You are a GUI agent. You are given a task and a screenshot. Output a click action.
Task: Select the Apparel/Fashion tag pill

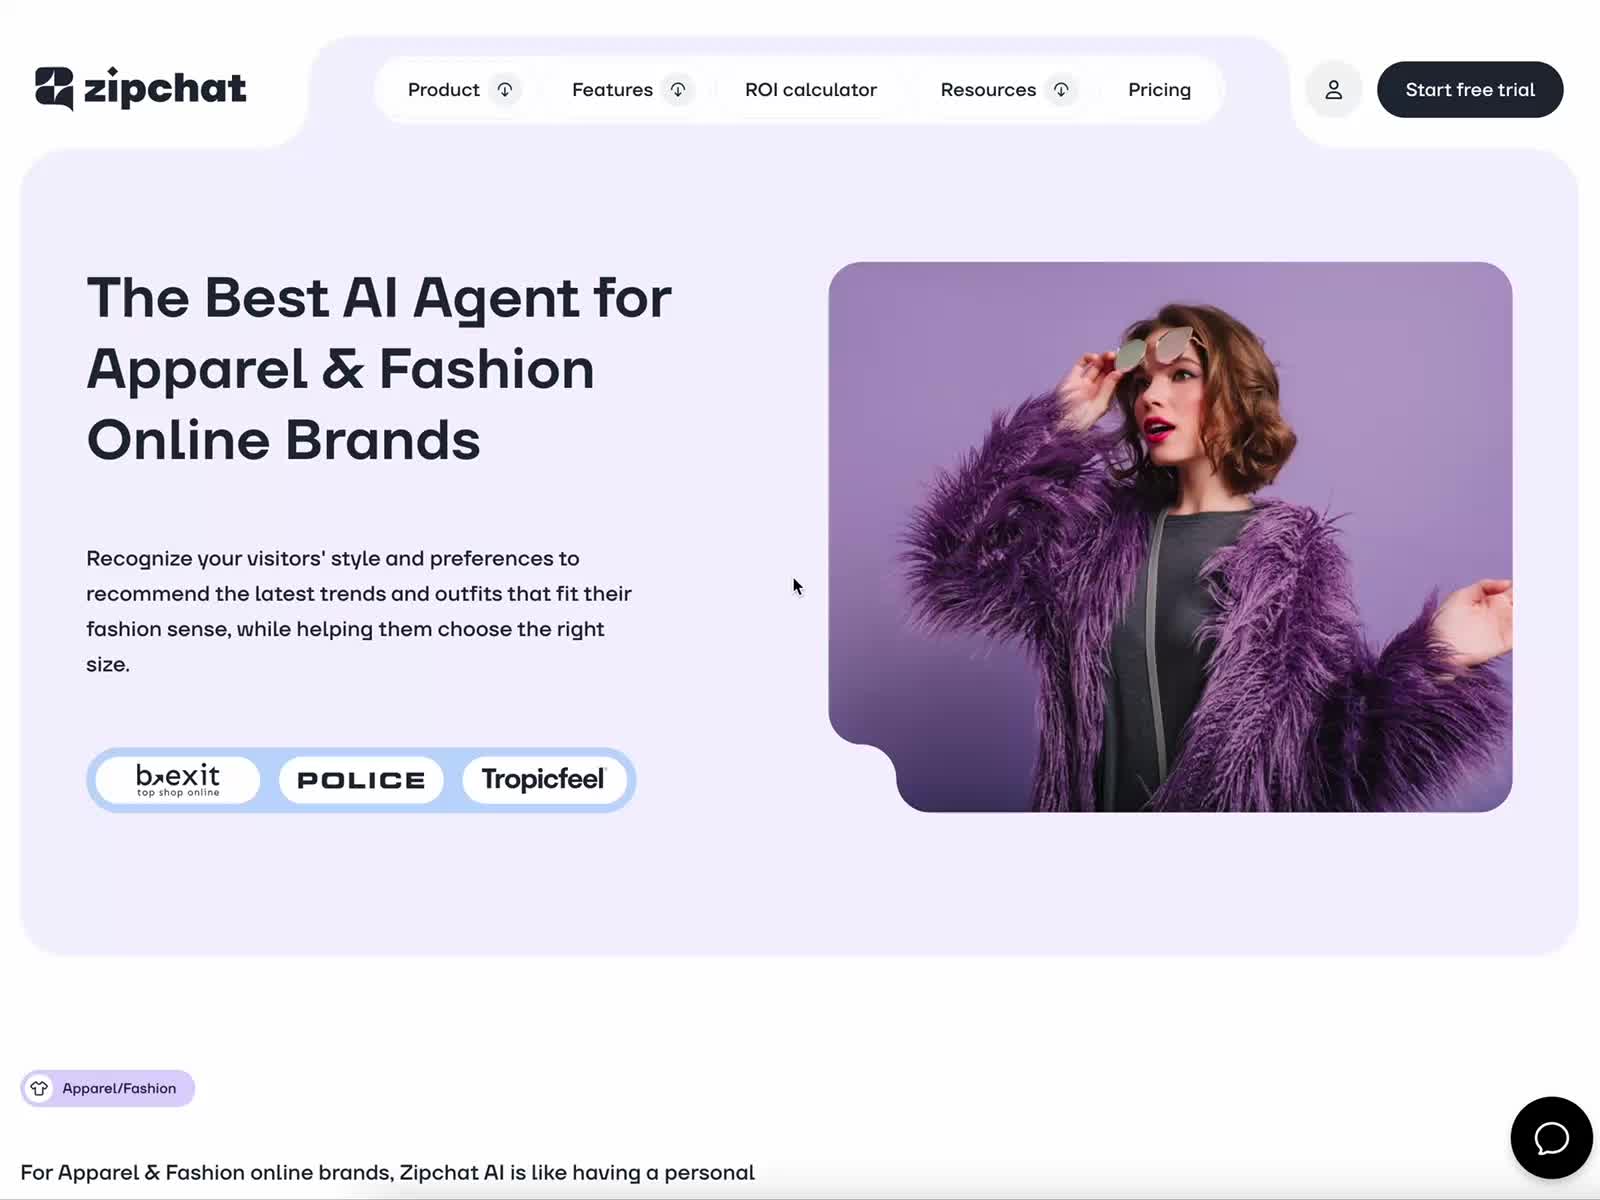click(x=108, y=1088)
